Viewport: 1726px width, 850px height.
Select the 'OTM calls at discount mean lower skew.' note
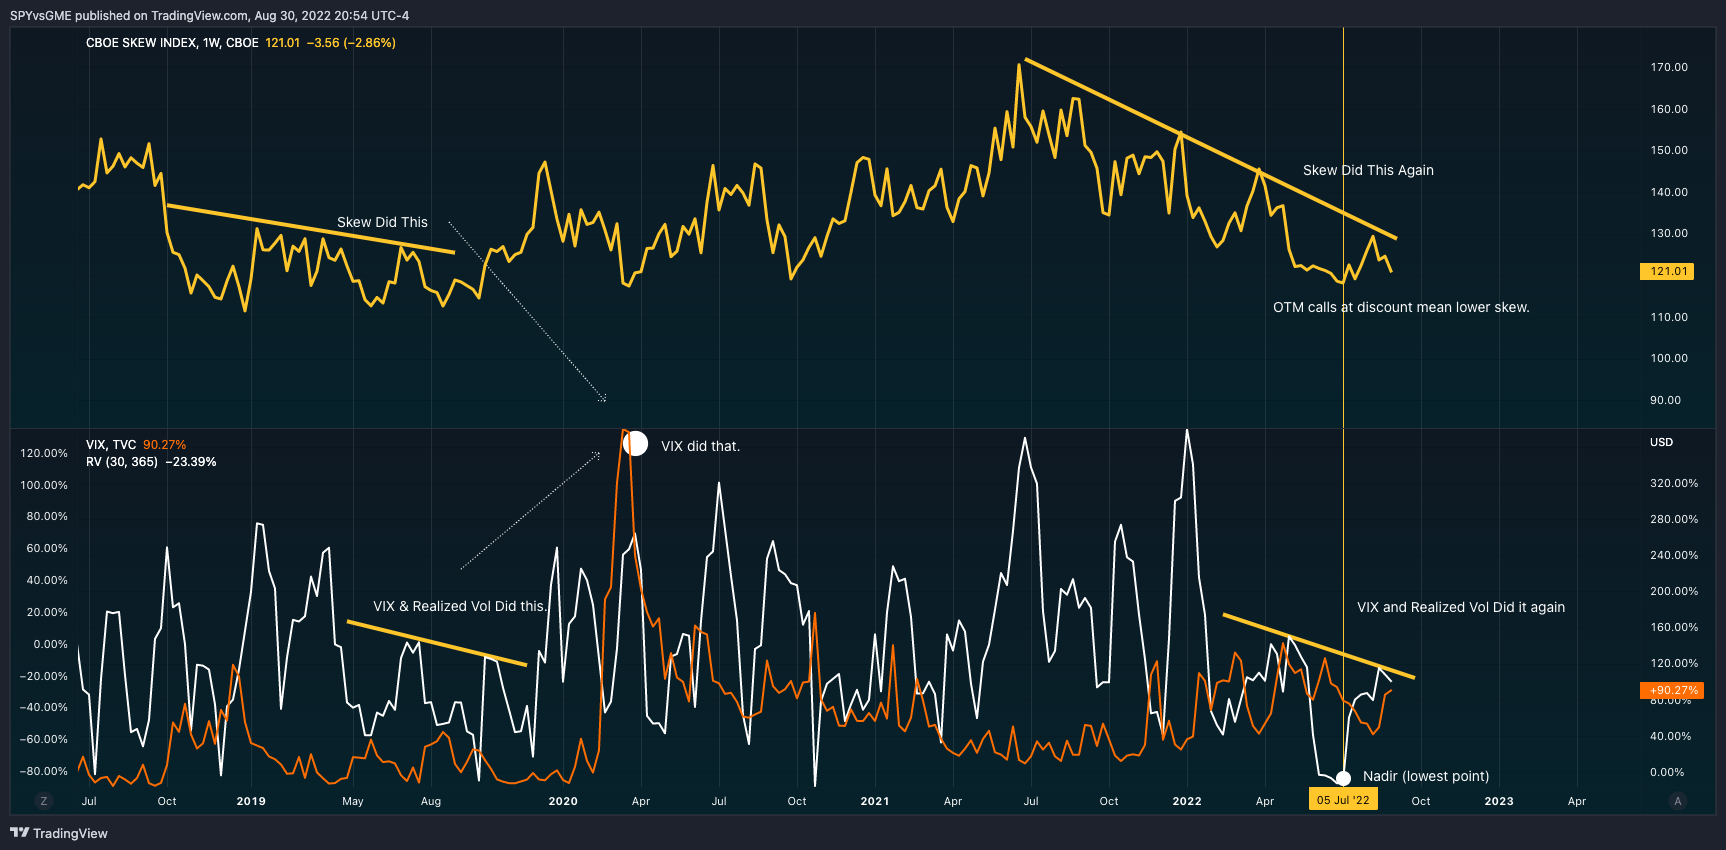pyautogui.click(x=1401, y=307)
